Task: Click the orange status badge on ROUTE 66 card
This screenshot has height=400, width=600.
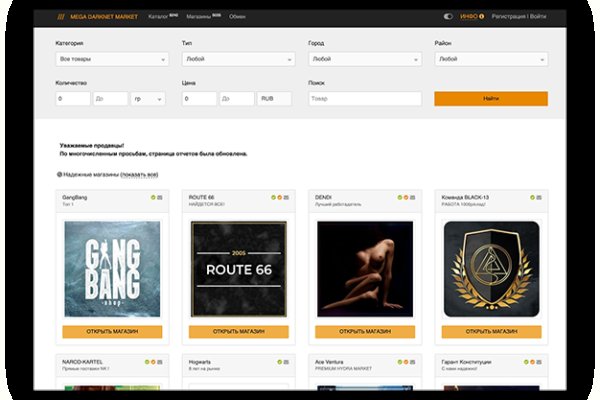Action: tap(281, 197)
